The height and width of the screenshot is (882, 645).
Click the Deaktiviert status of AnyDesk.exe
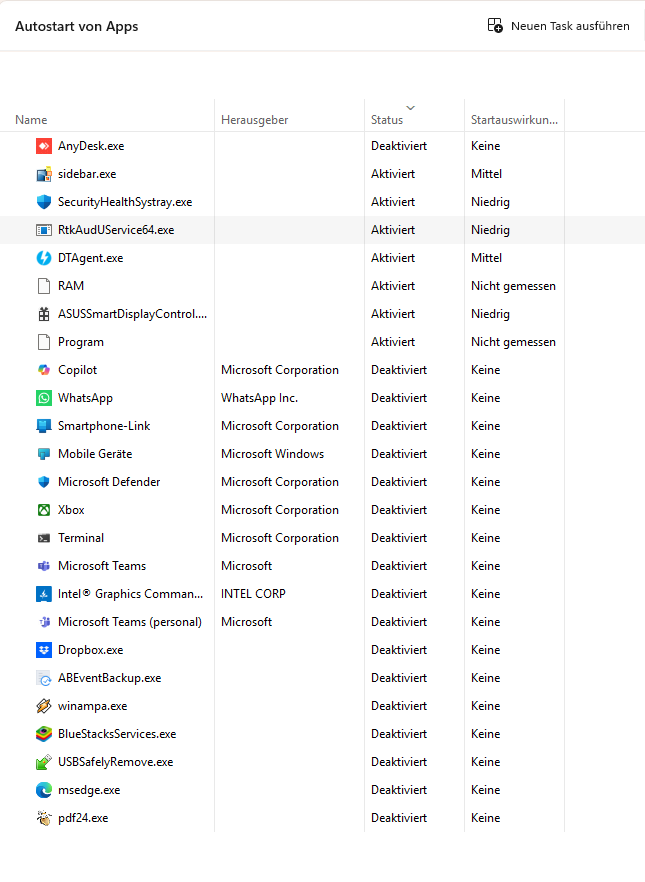tap(399, 146)
